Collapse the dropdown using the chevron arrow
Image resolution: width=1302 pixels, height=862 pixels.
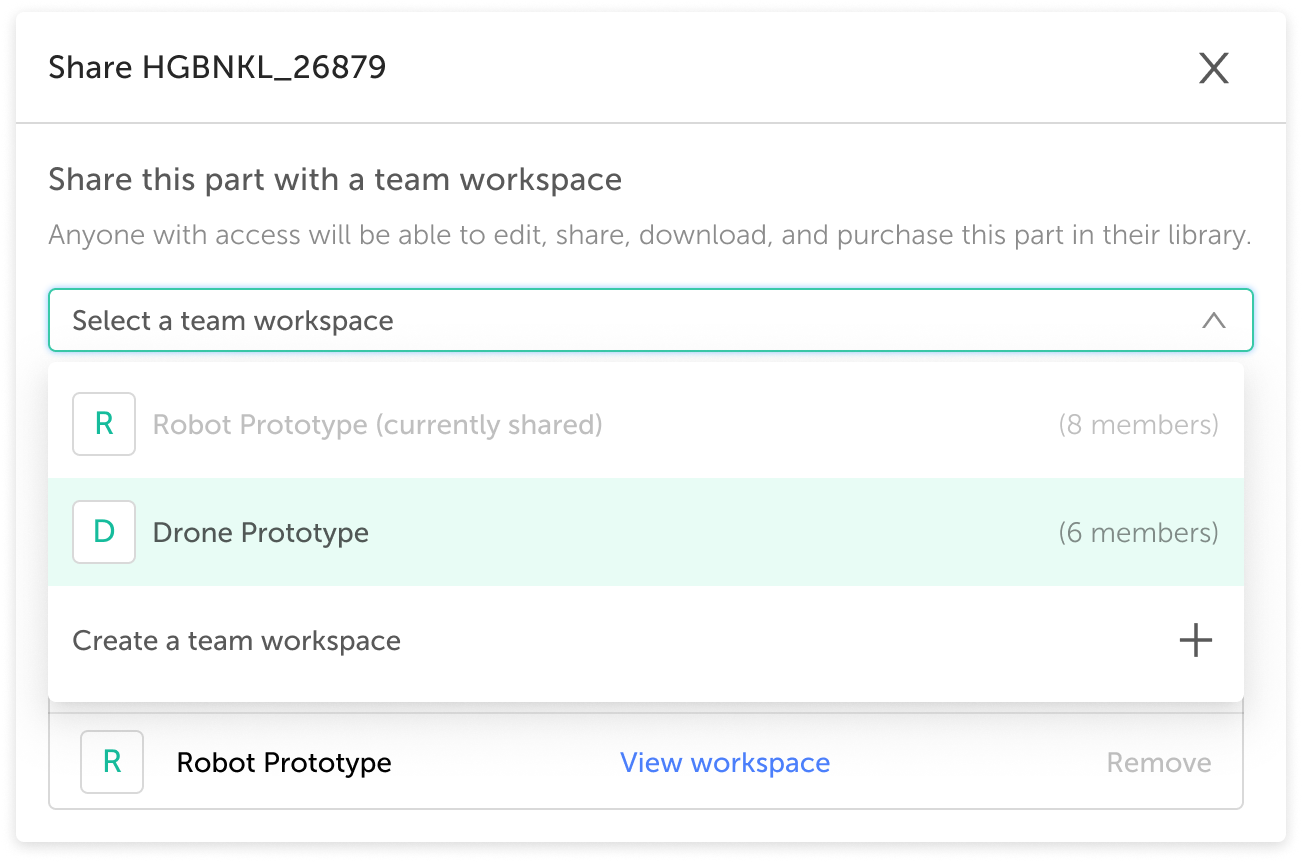(x=1213, y=321)
